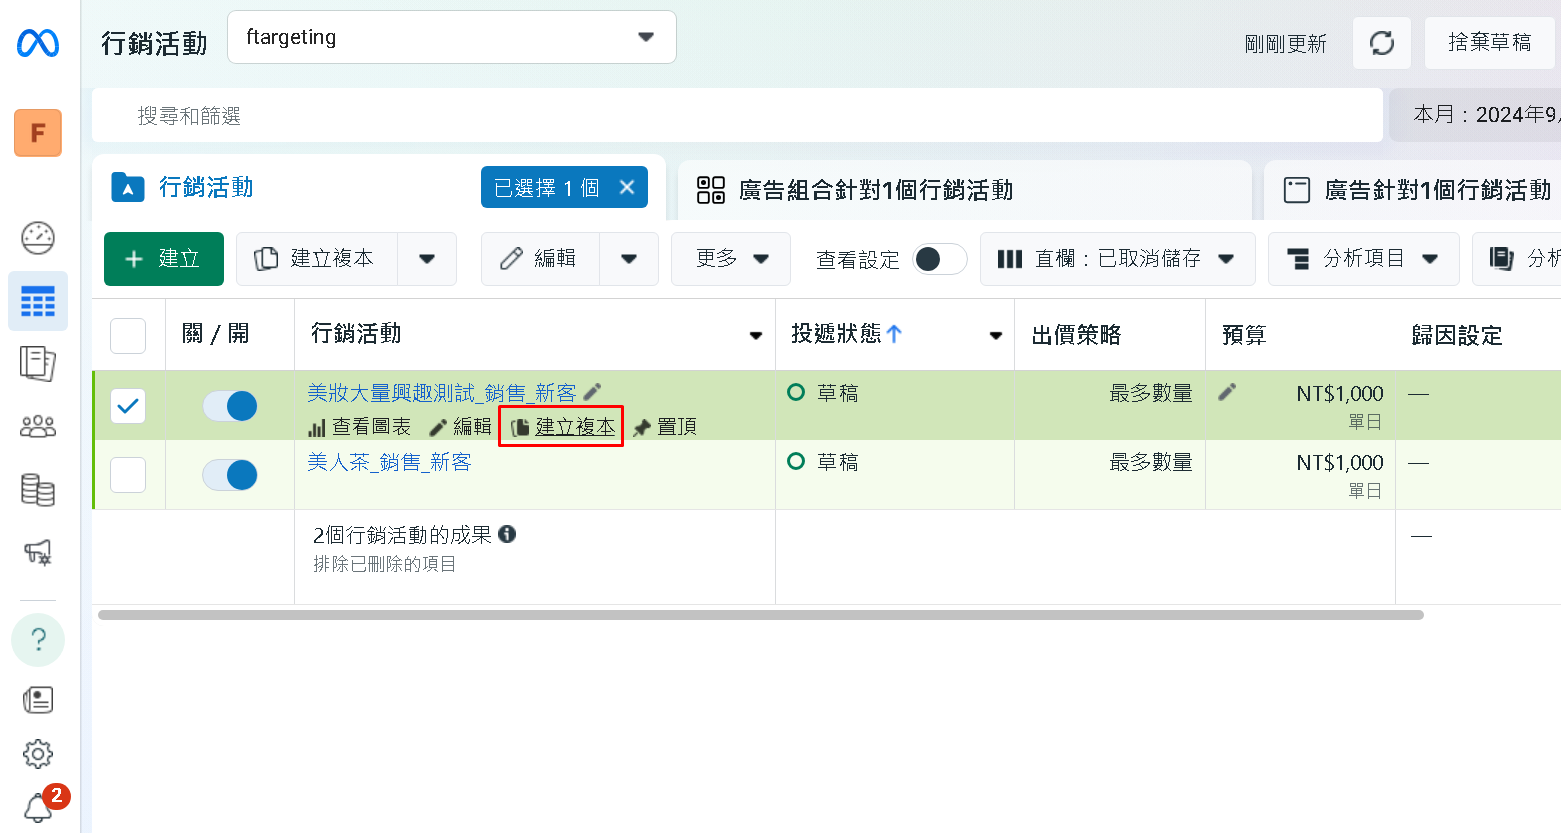Toggle the 查看設定 switch
The image size is (1561, 833).
(x=940, y=259)
